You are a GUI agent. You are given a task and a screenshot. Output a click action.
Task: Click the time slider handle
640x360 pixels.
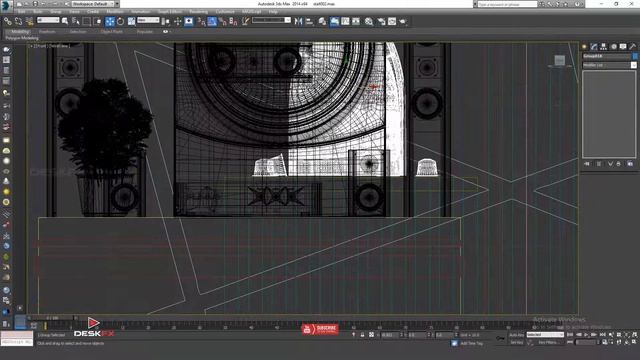(52, 318)
